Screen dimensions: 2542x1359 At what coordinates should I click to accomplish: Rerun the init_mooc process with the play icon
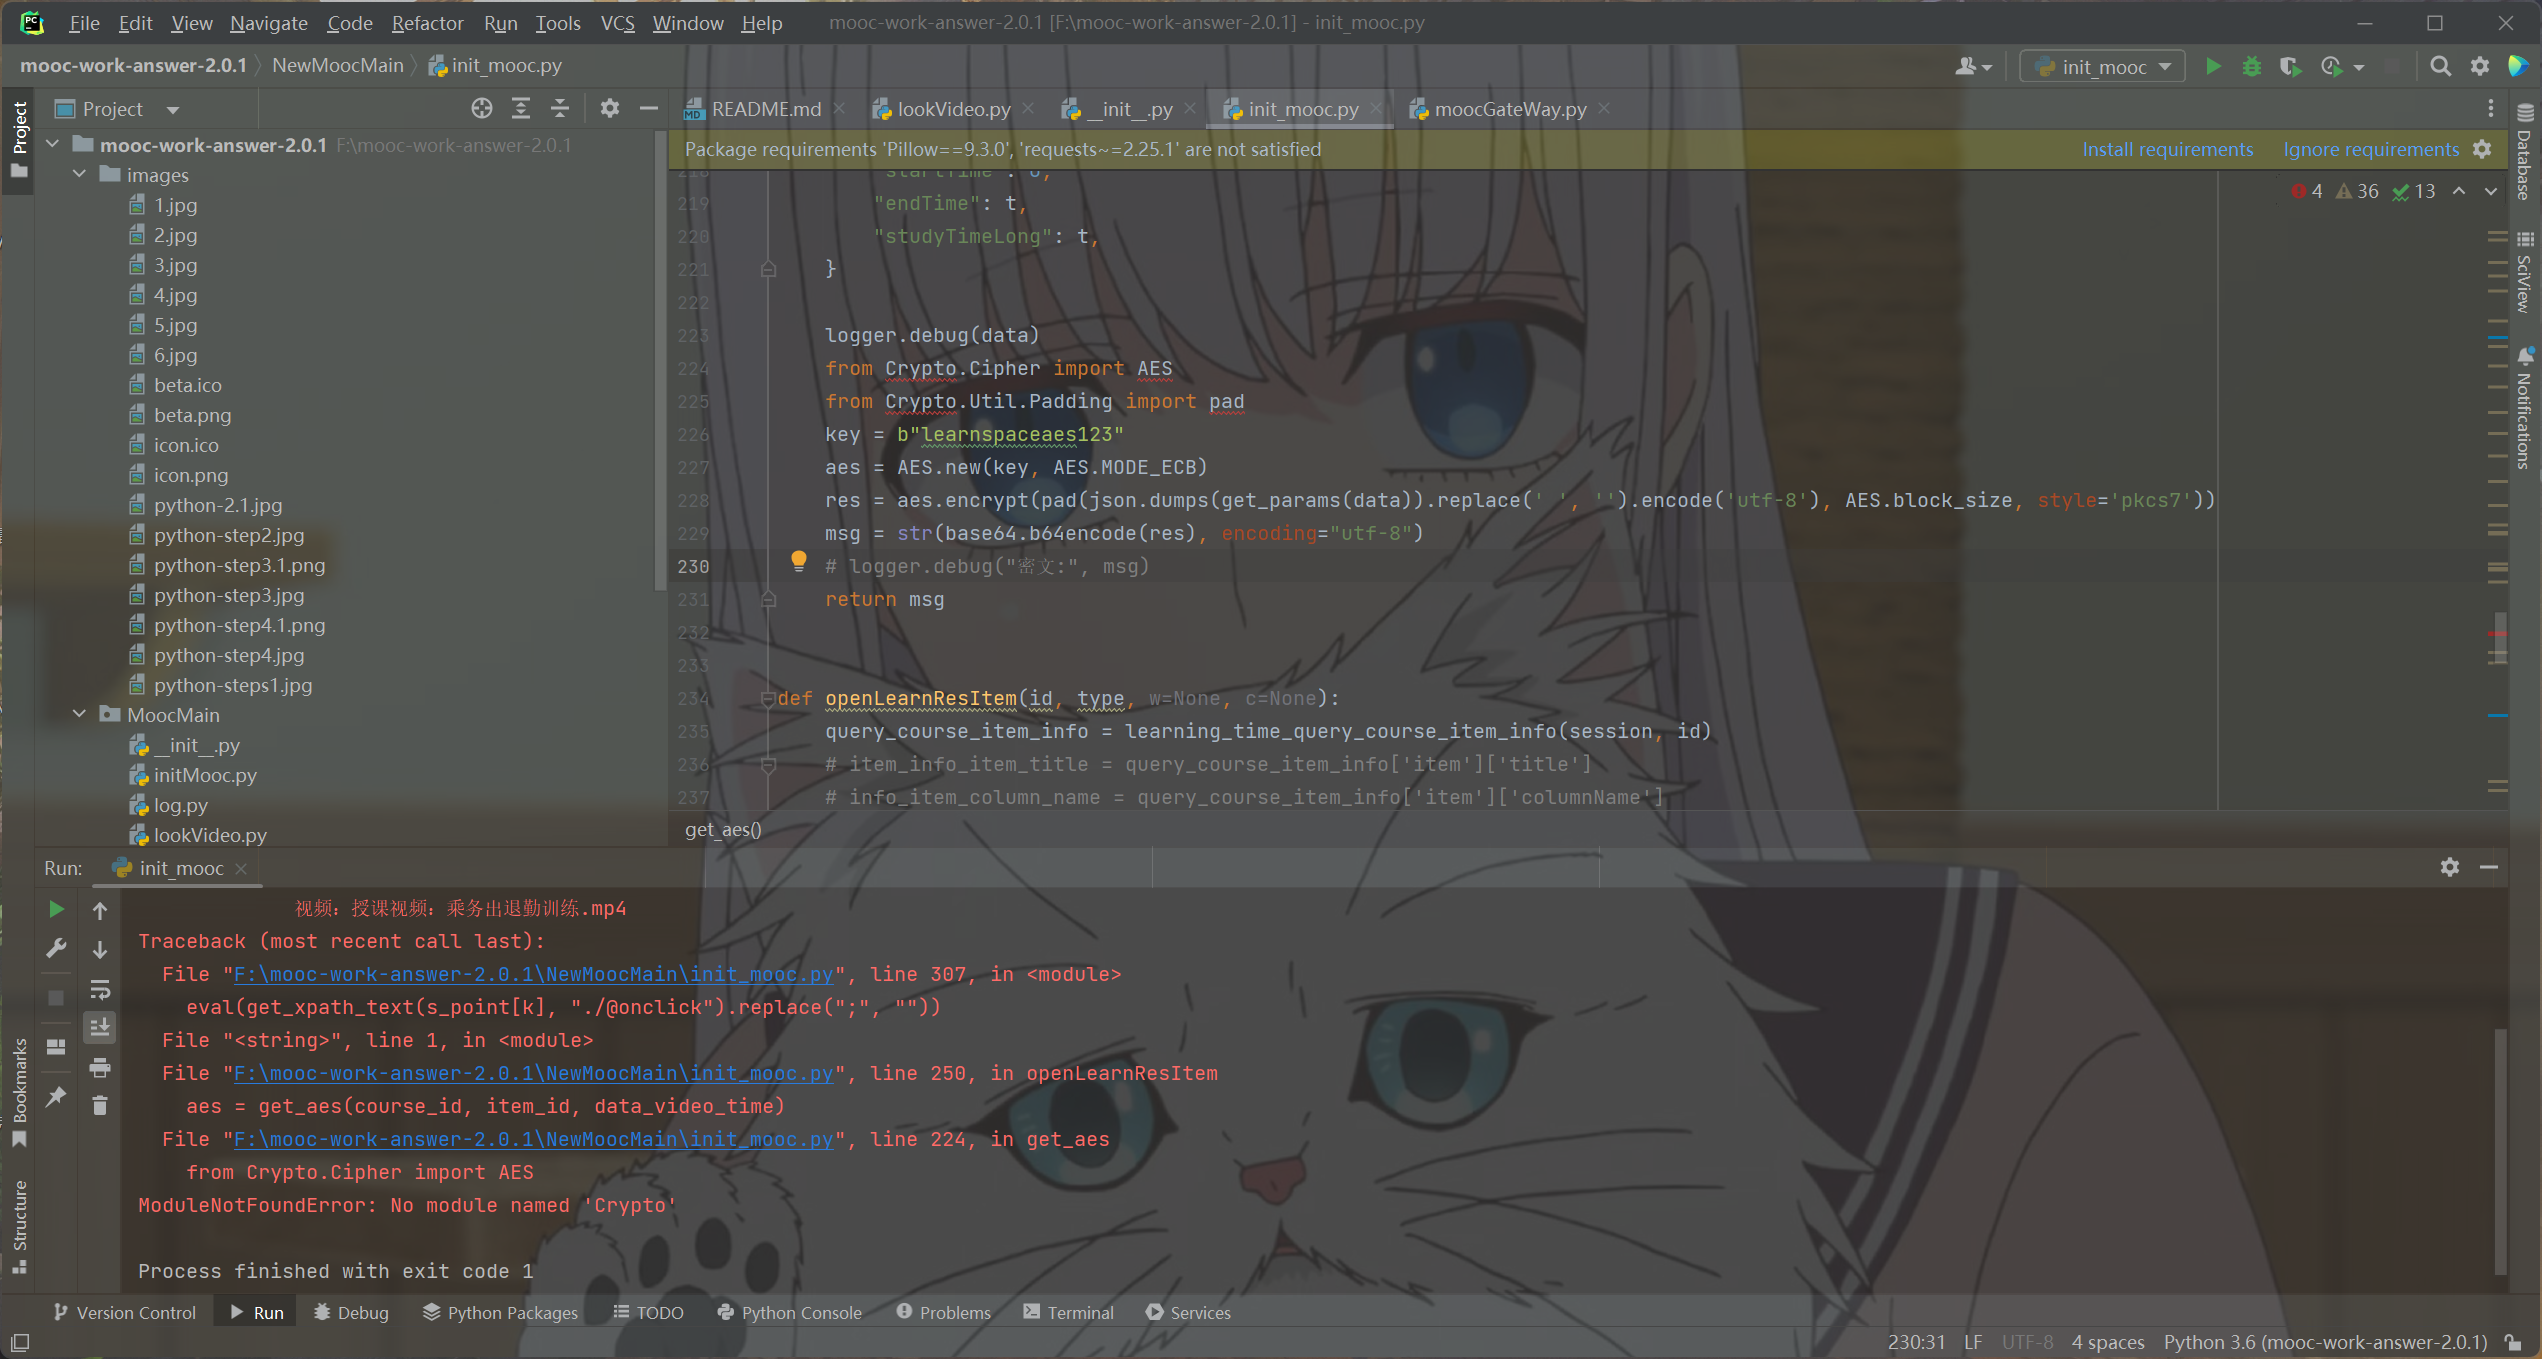click(56, 909)
